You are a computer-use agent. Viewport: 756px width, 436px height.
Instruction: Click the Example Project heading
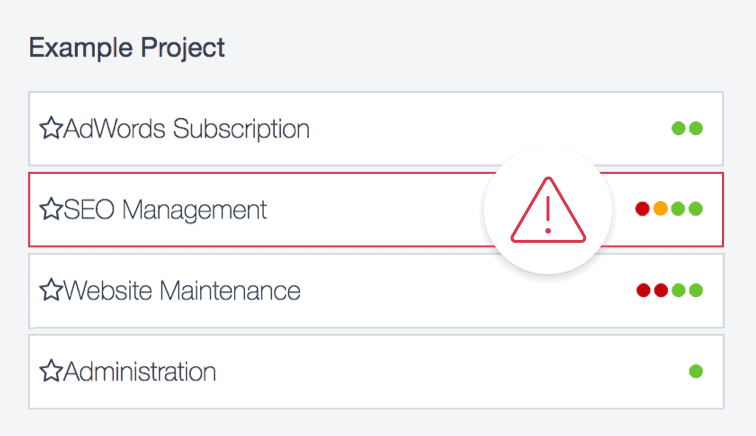click(127, 47)
